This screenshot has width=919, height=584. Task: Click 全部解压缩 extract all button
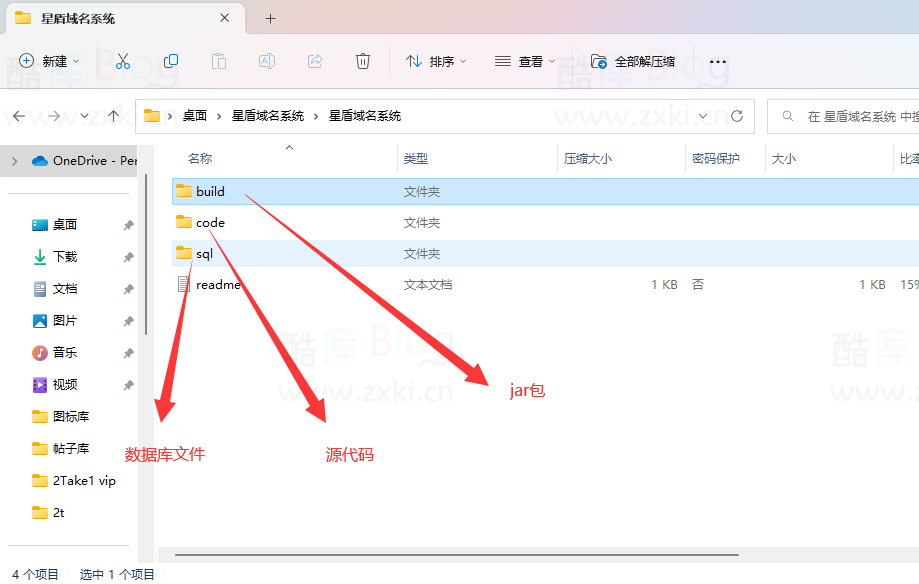(633, 61)
